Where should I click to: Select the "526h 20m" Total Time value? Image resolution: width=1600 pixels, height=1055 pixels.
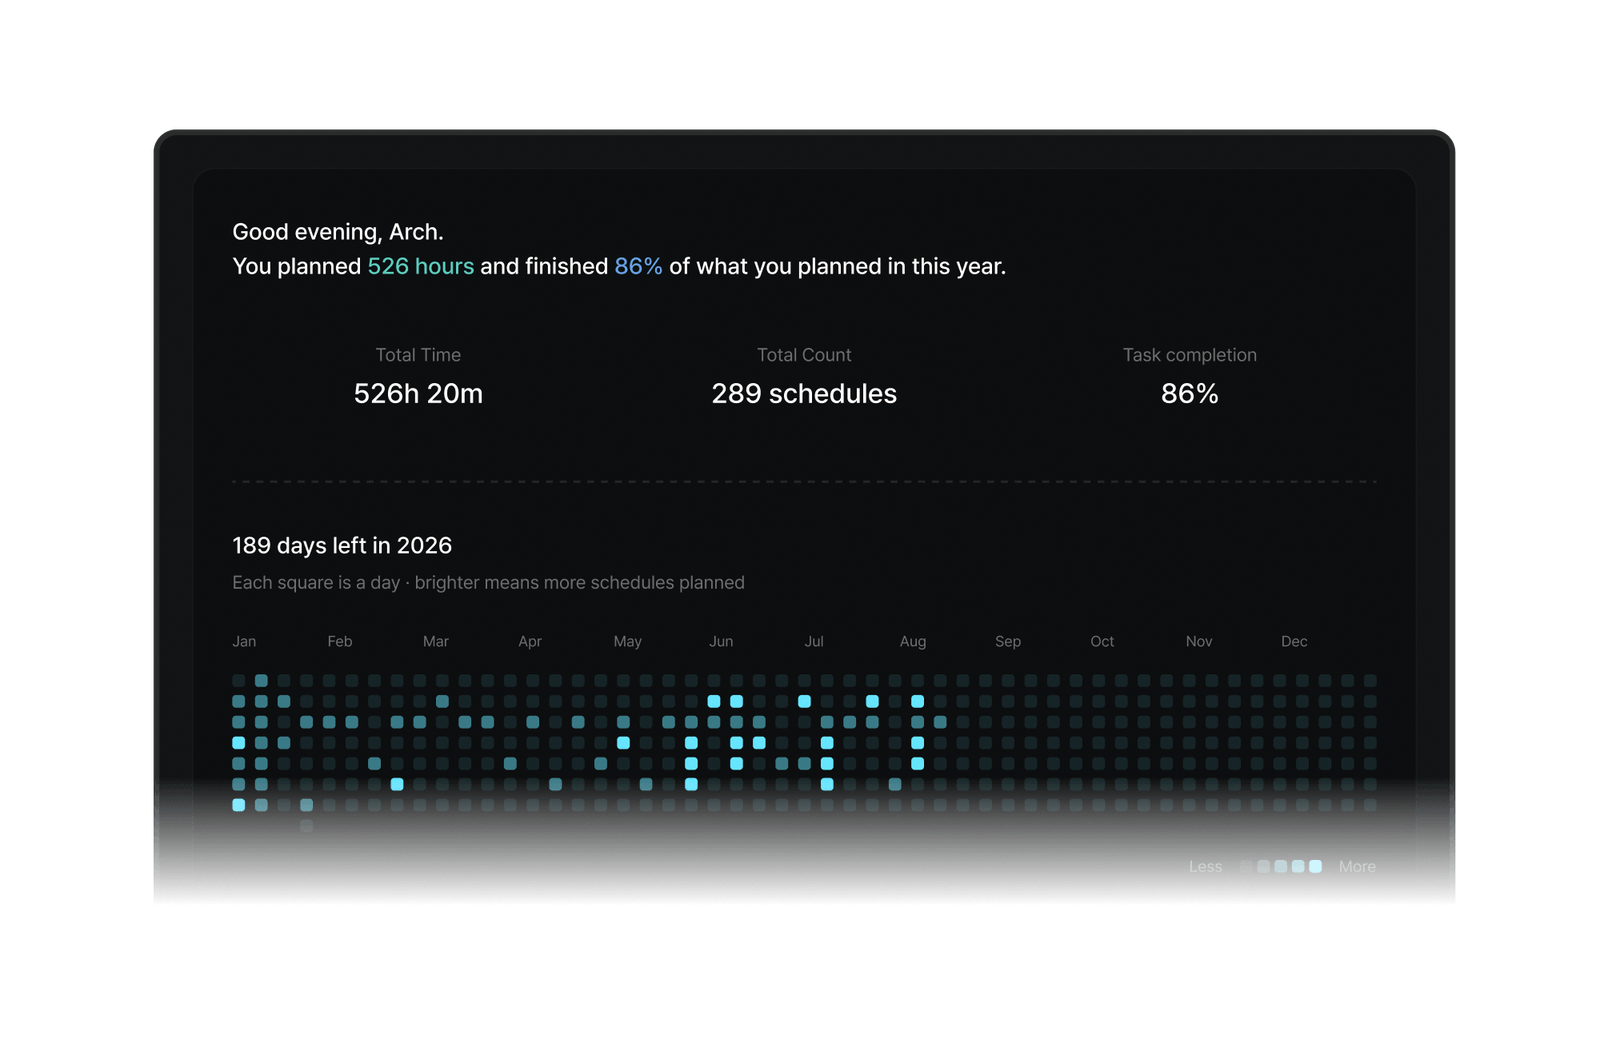[x=418, y=393]
